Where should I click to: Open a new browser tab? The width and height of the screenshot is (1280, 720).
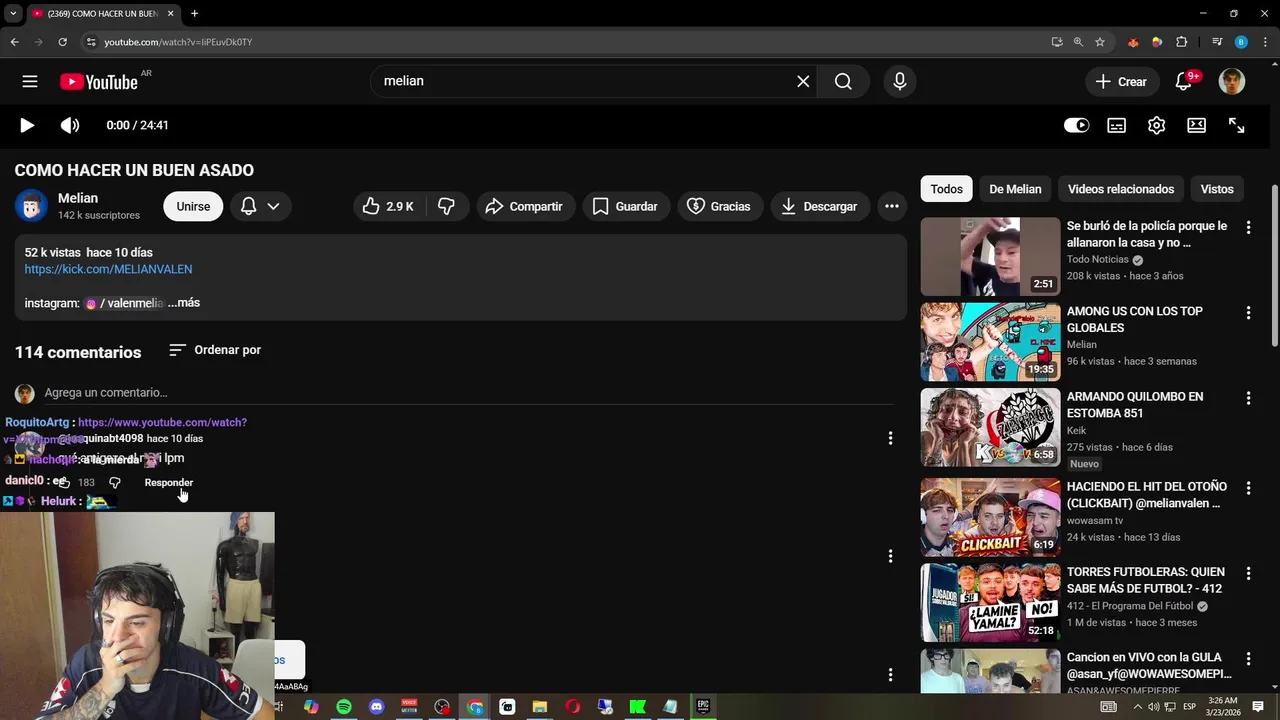194,14
